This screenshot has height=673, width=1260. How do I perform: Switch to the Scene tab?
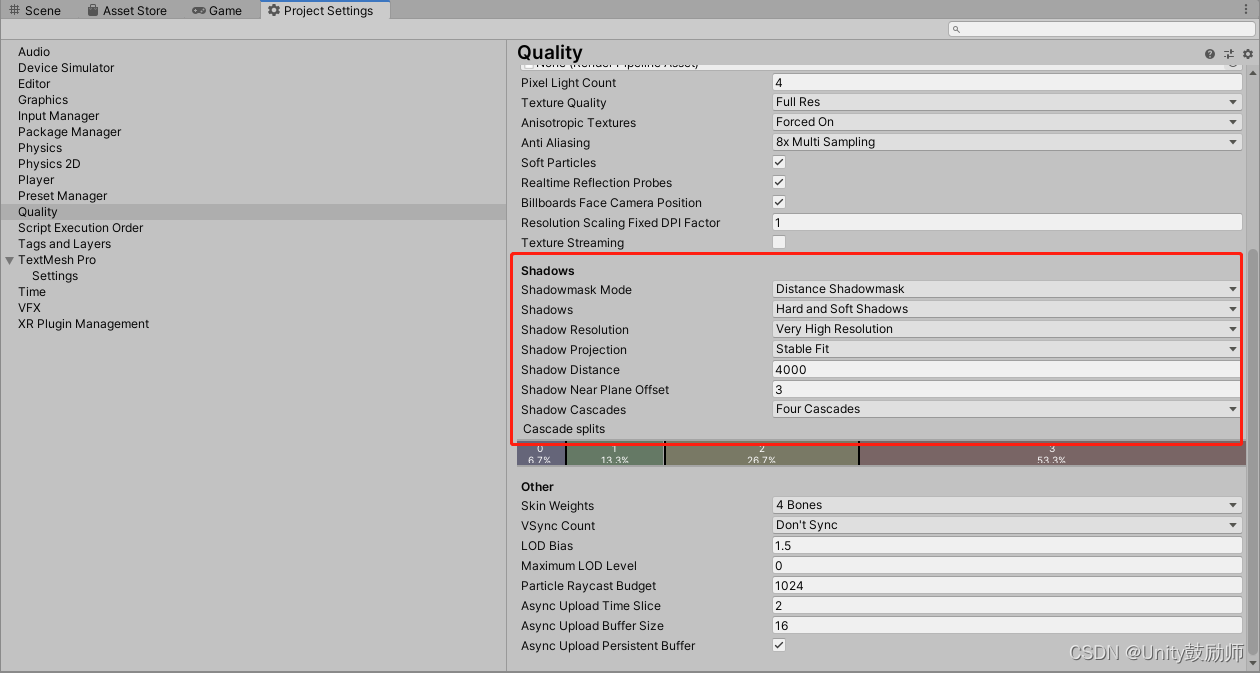tap(36, 10)
